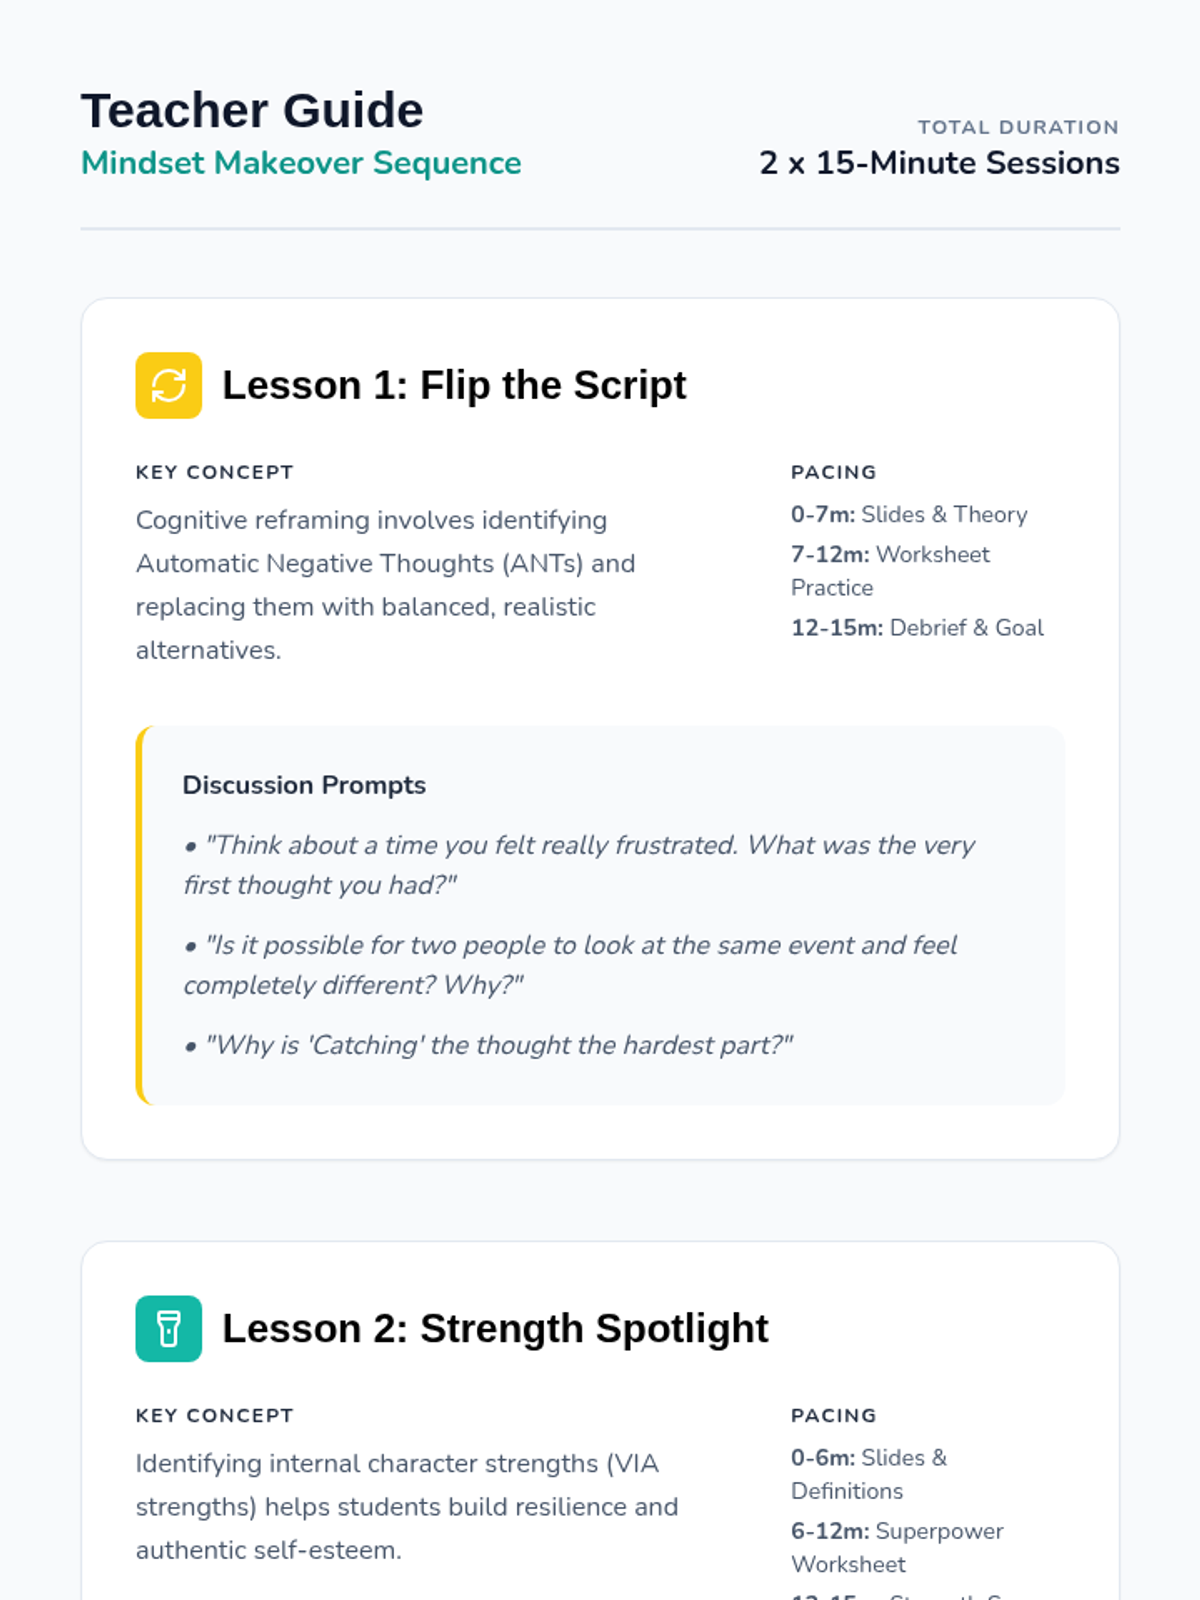Click the Total Duration label
The image size is (1200, 1600).
pyautogui.click(x=1017, y=127)
